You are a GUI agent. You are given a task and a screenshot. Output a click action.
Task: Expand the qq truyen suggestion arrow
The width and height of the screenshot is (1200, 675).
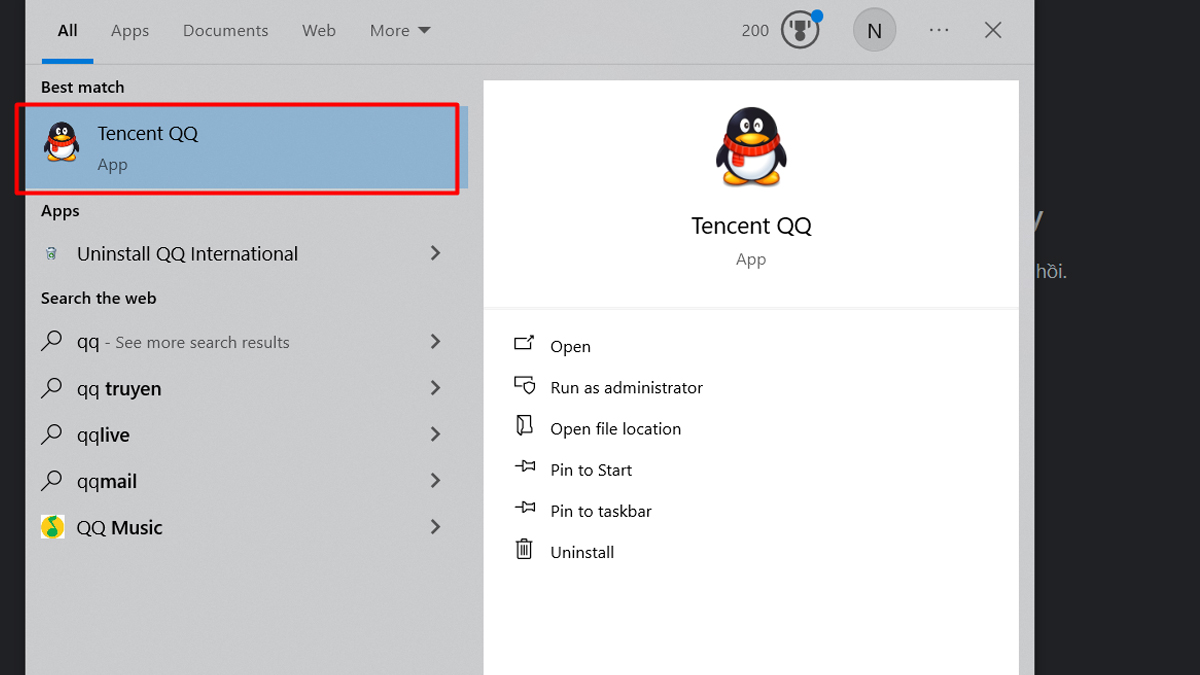pyautogui.click(x=435, y=388)
